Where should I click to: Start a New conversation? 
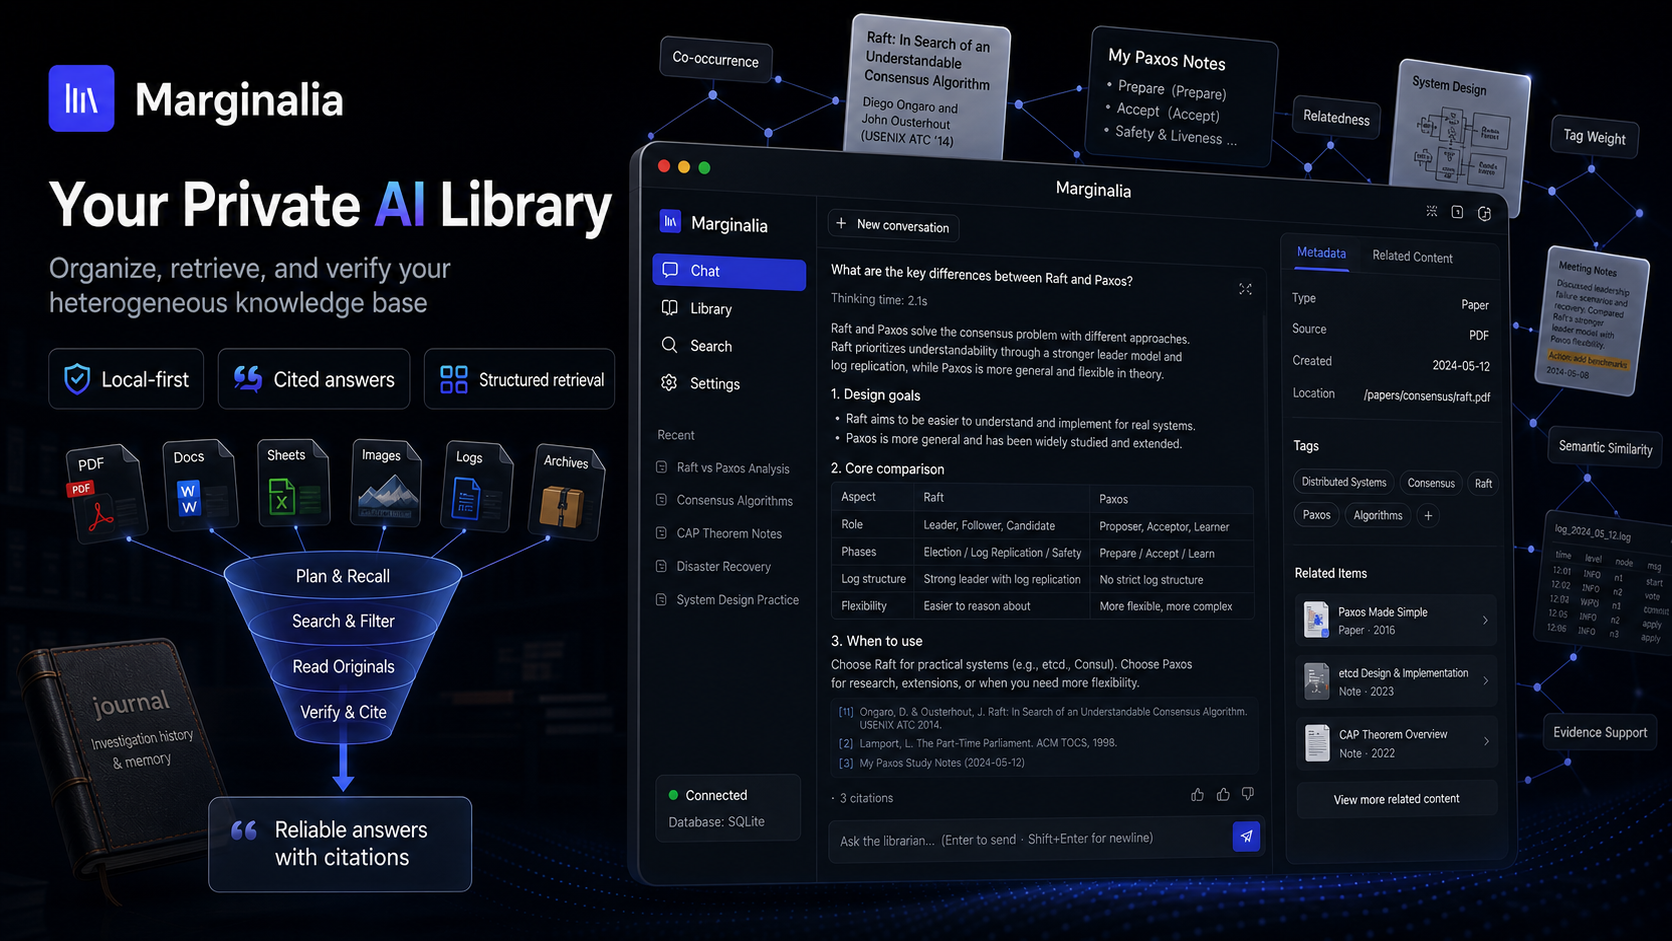tap(893, 226)
